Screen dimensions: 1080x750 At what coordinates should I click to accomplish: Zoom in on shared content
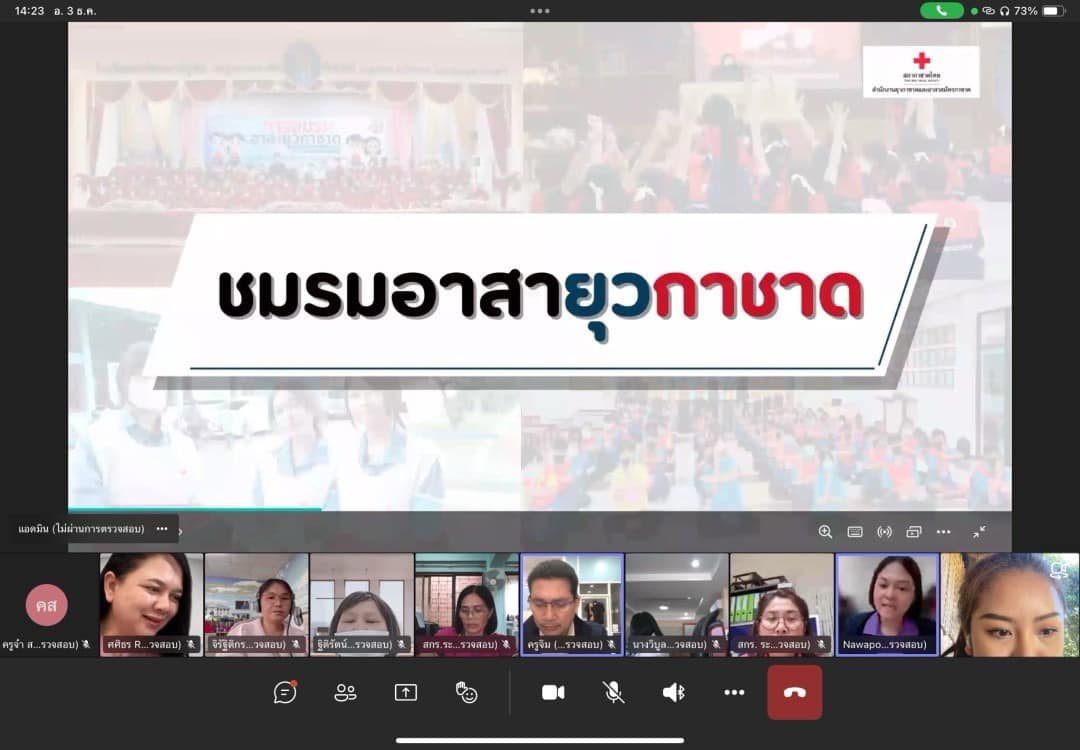[x=825, y=532]
